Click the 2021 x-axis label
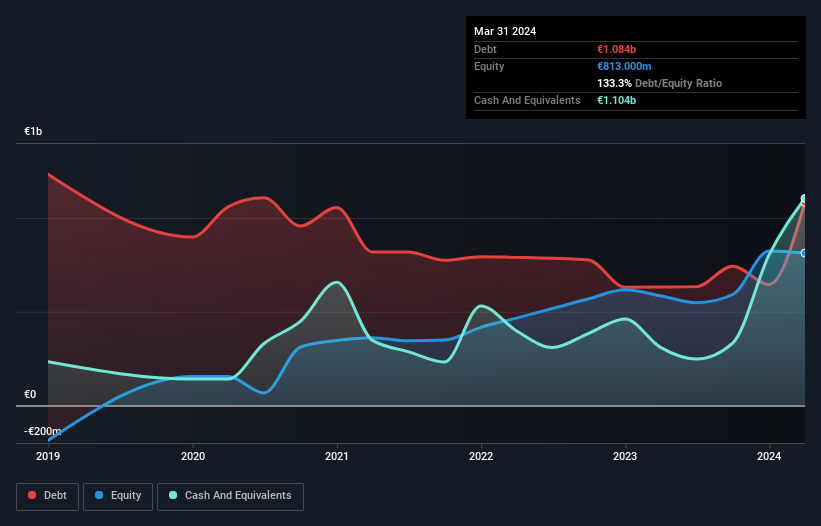This screenshot has width=821, height=526. pyautogui.click(x=337, y=456)
